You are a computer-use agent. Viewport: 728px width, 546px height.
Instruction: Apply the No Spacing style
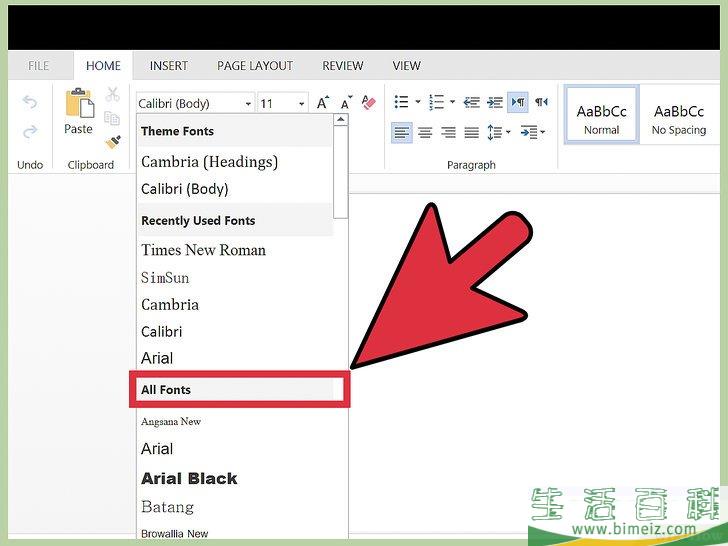point(679,115)
